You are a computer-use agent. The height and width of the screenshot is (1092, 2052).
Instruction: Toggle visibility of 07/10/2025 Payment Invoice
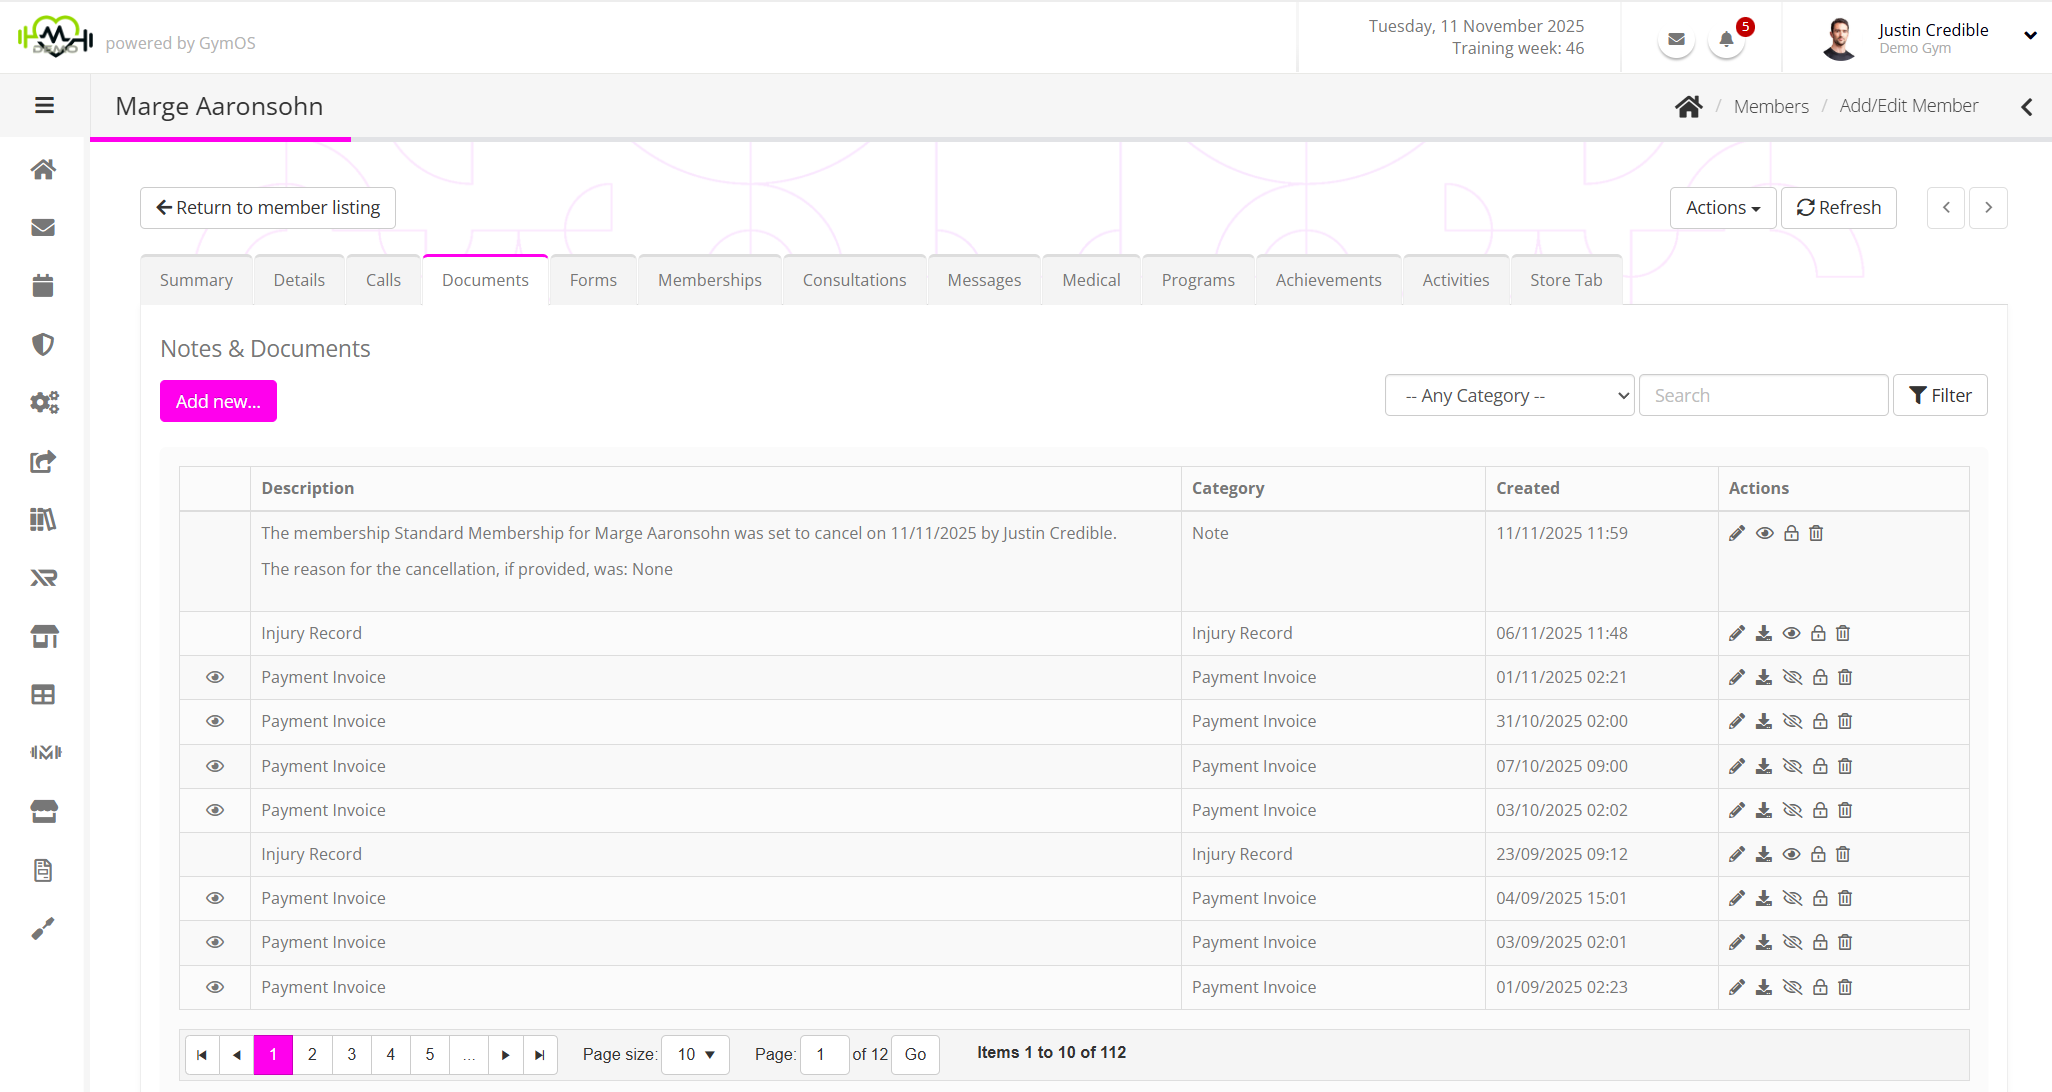click(1792, 767)
